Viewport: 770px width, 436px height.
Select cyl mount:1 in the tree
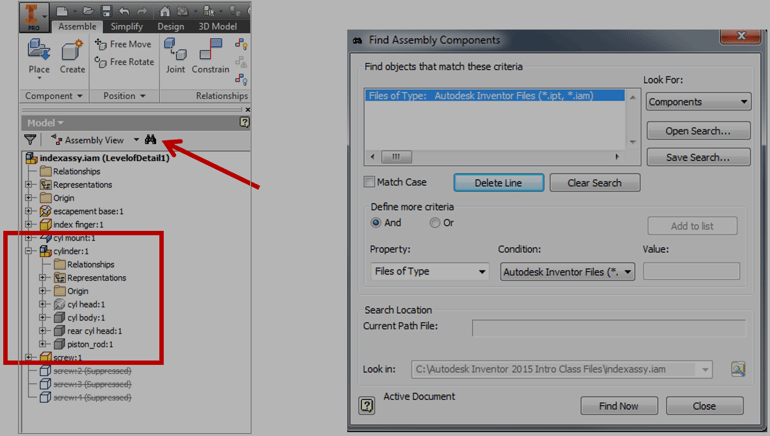pyautogui.click(x=74, y=238)
